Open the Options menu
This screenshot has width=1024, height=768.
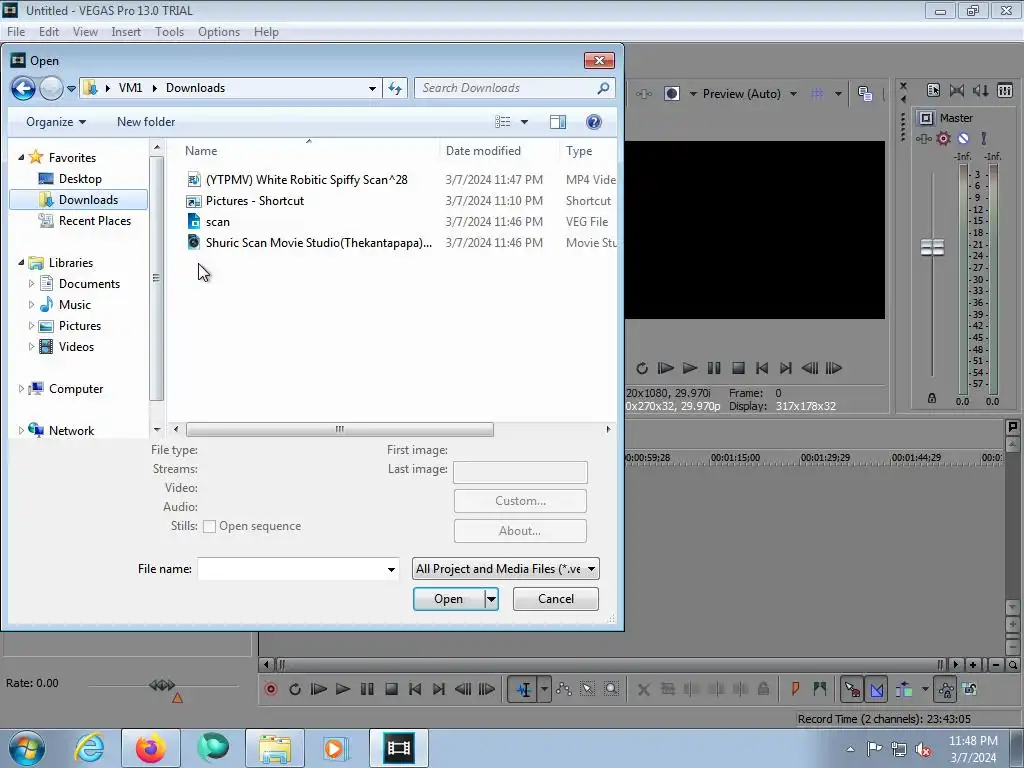coord(219,32)
